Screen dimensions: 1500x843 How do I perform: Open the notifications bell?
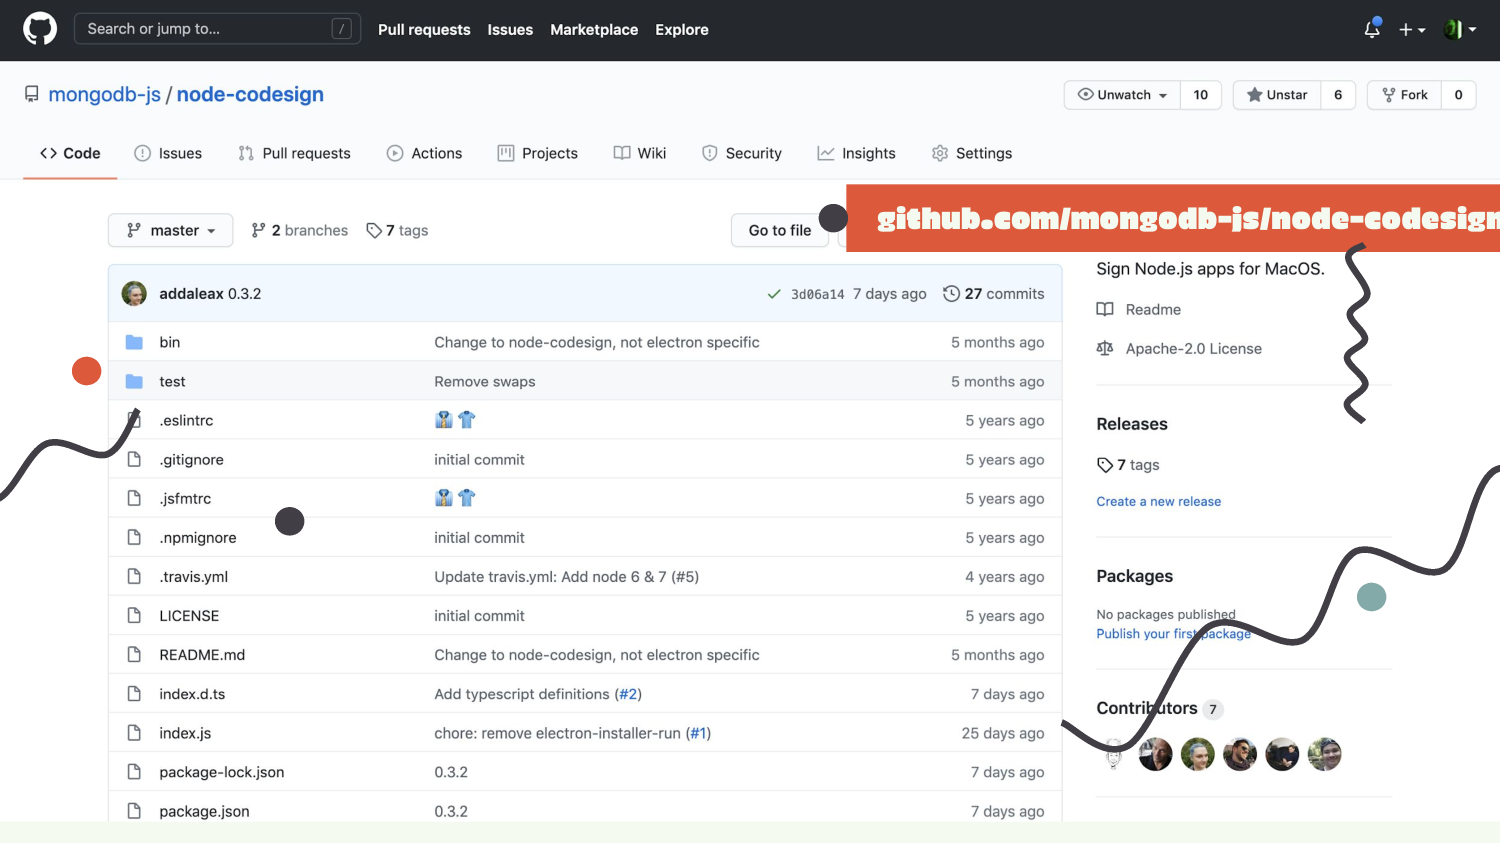(1372, 29)
